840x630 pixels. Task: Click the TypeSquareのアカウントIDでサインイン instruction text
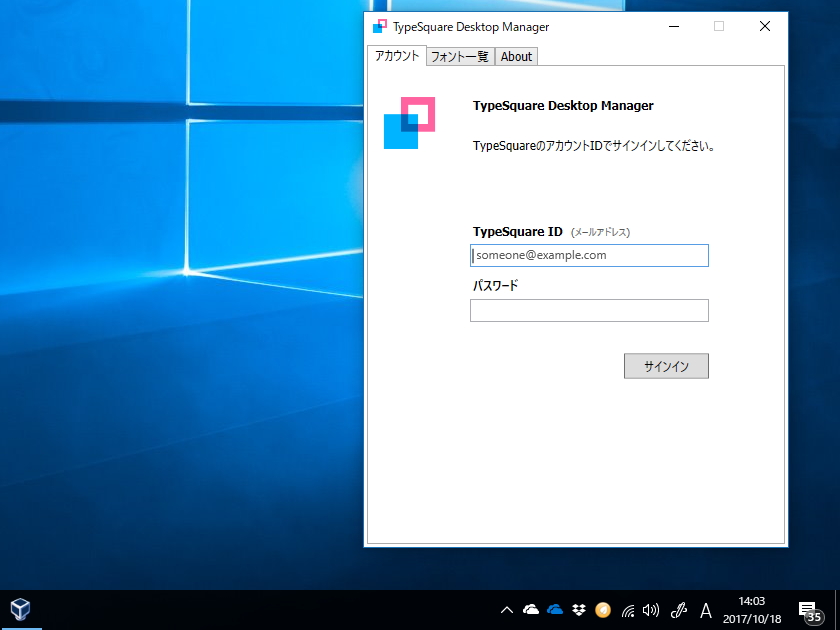pyautogui.click(x=594, y=146)
